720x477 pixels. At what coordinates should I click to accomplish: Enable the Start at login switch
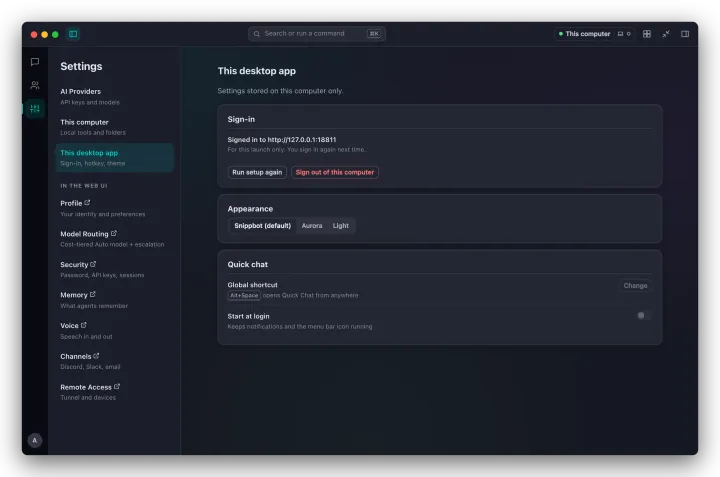(643, 315)
